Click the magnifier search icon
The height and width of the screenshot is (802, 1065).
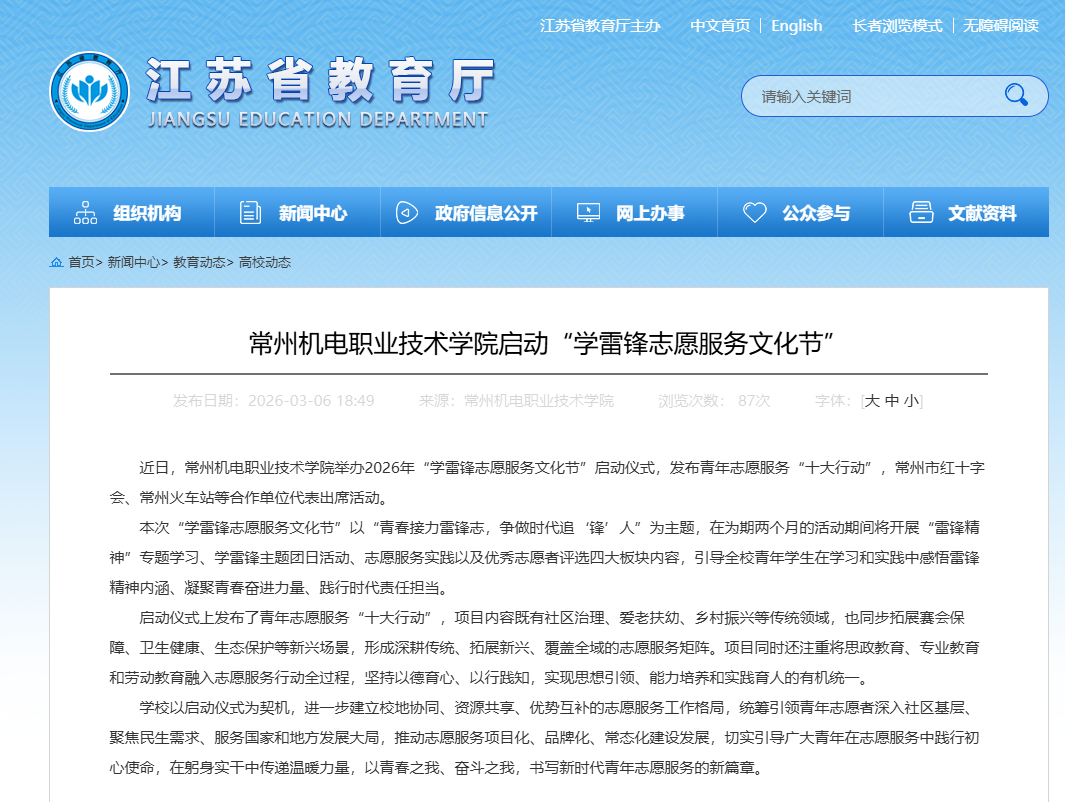coord(1016,96)
